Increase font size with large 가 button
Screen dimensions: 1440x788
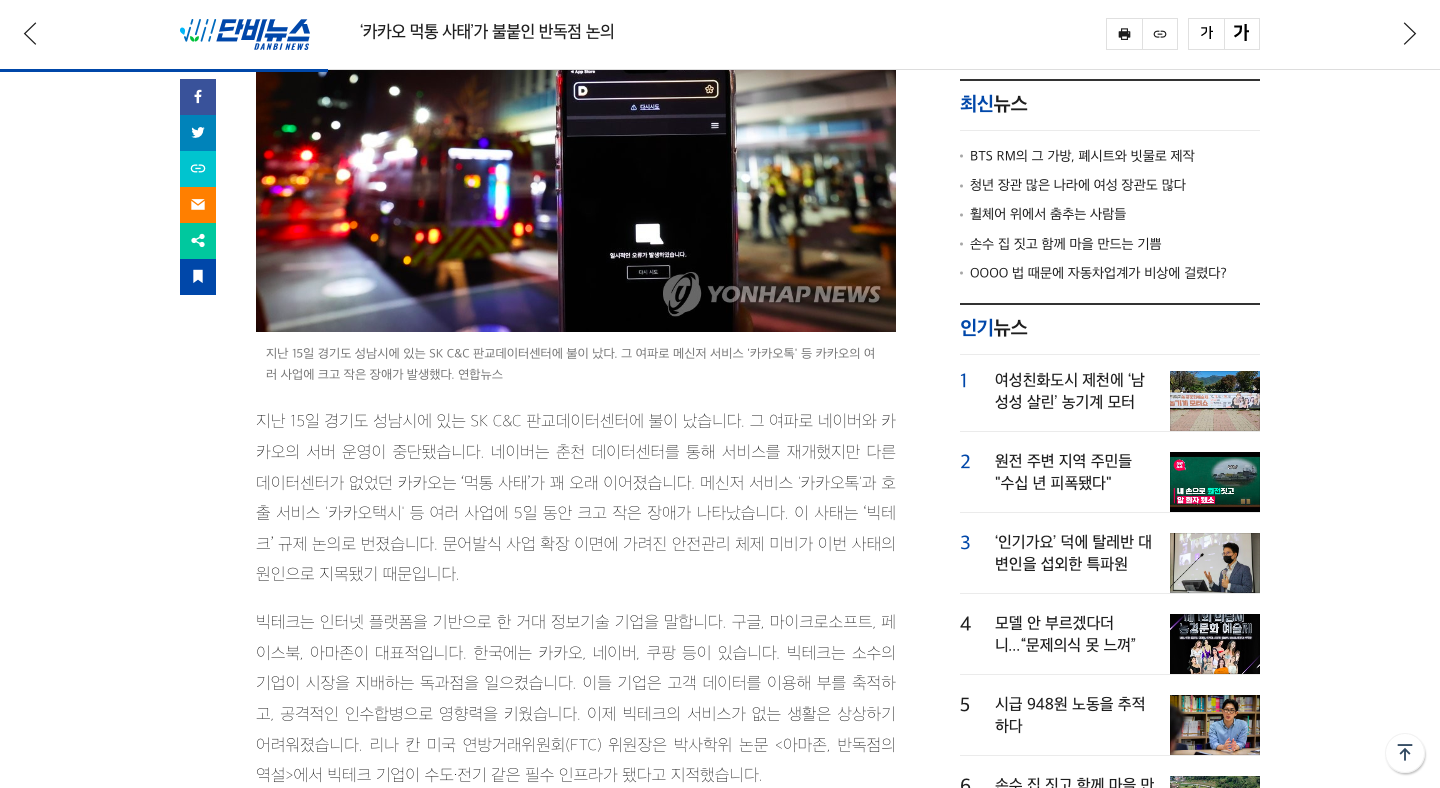pyautogui.click(x=1242, y=34)
